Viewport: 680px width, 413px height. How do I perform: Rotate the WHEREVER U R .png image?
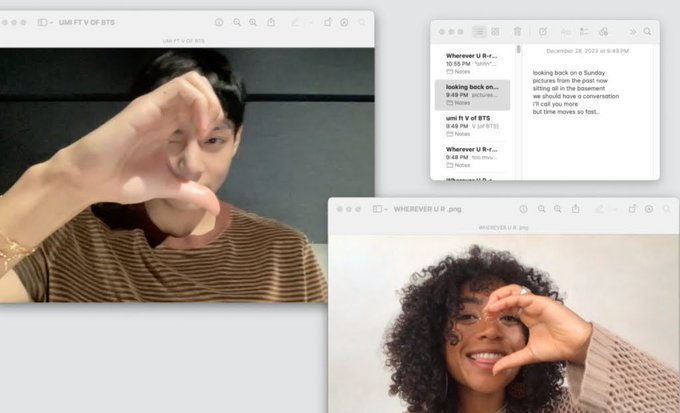coord(632,209)
